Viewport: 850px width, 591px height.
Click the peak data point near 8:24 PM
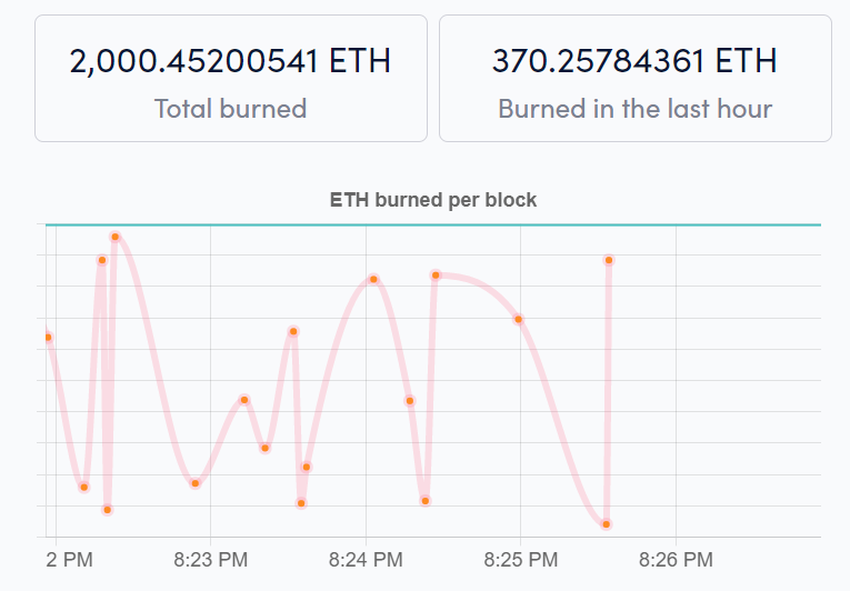pyautogui.click(x=374, y=279)
